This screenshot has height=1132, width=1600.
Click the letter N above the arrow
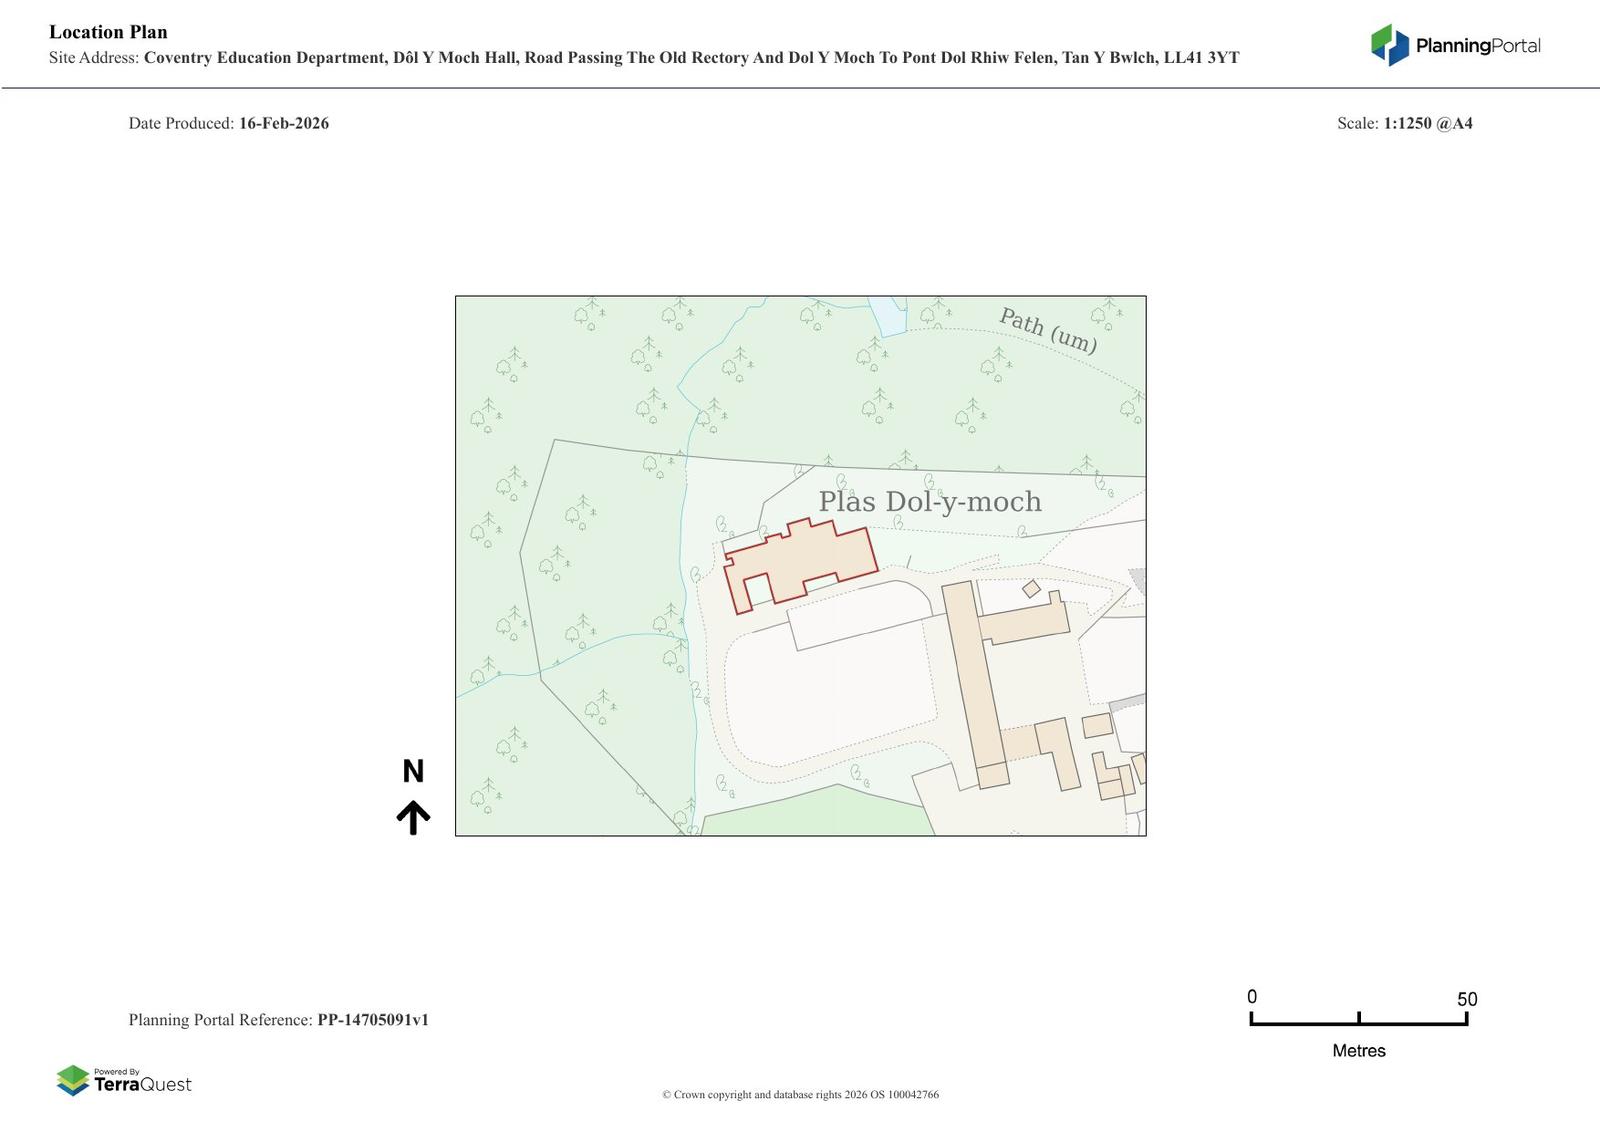413,771
